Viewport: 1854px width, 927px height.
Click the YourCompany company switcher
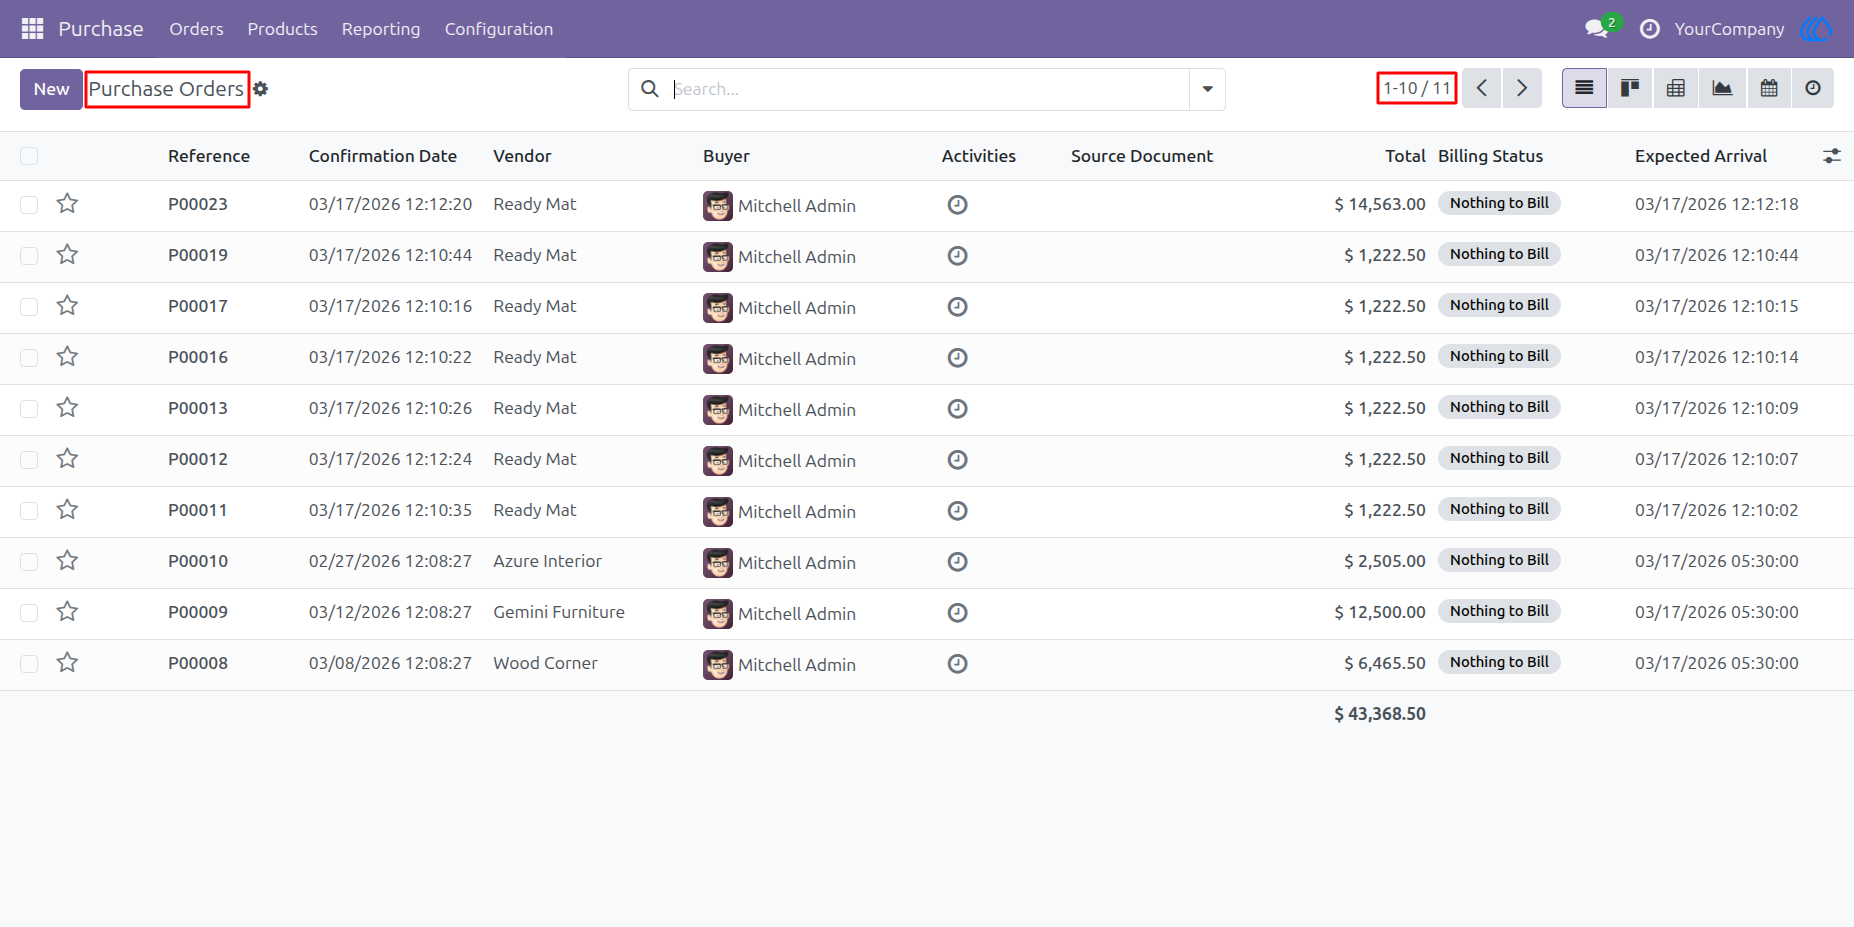click(1729, 29)
